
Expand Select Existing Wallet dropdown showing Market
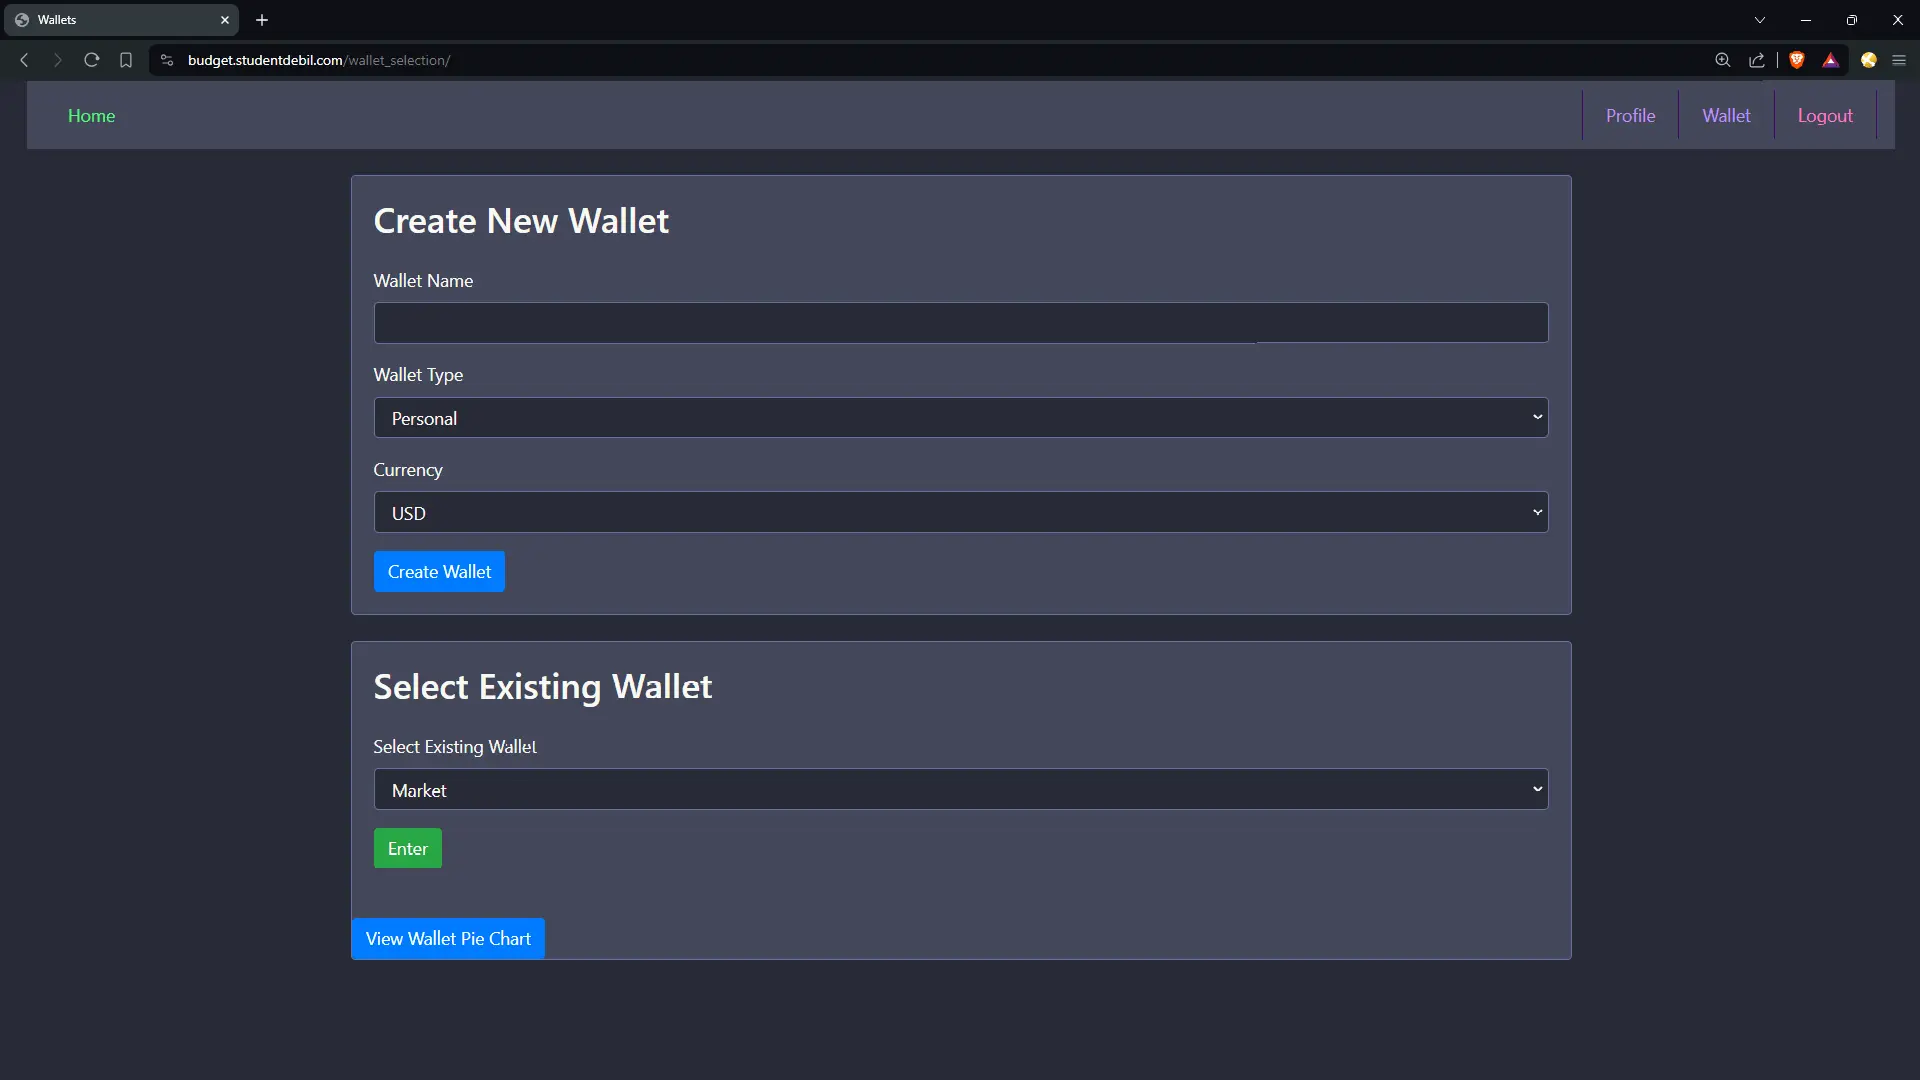(961, 790)
